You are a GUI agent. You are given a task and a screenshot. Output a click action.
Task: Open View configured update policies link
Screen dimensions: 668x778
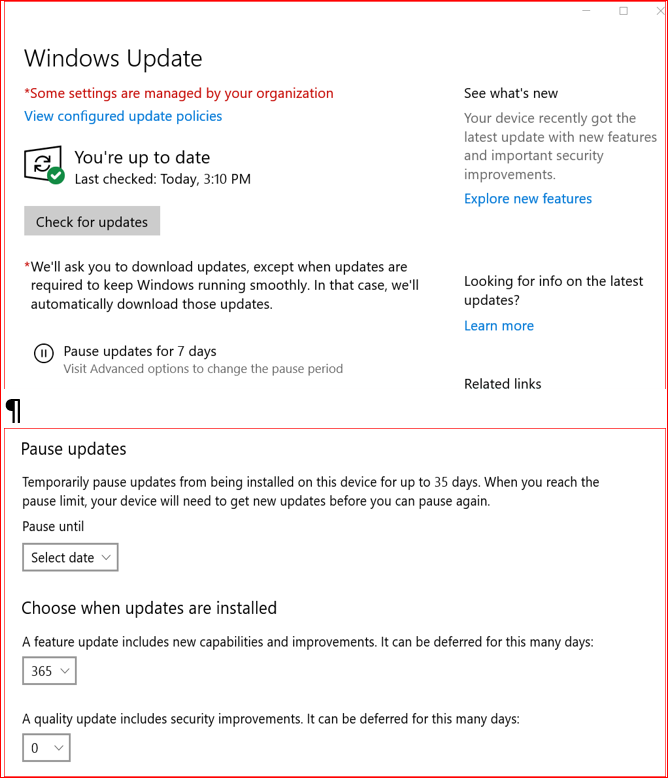(123, 116)
